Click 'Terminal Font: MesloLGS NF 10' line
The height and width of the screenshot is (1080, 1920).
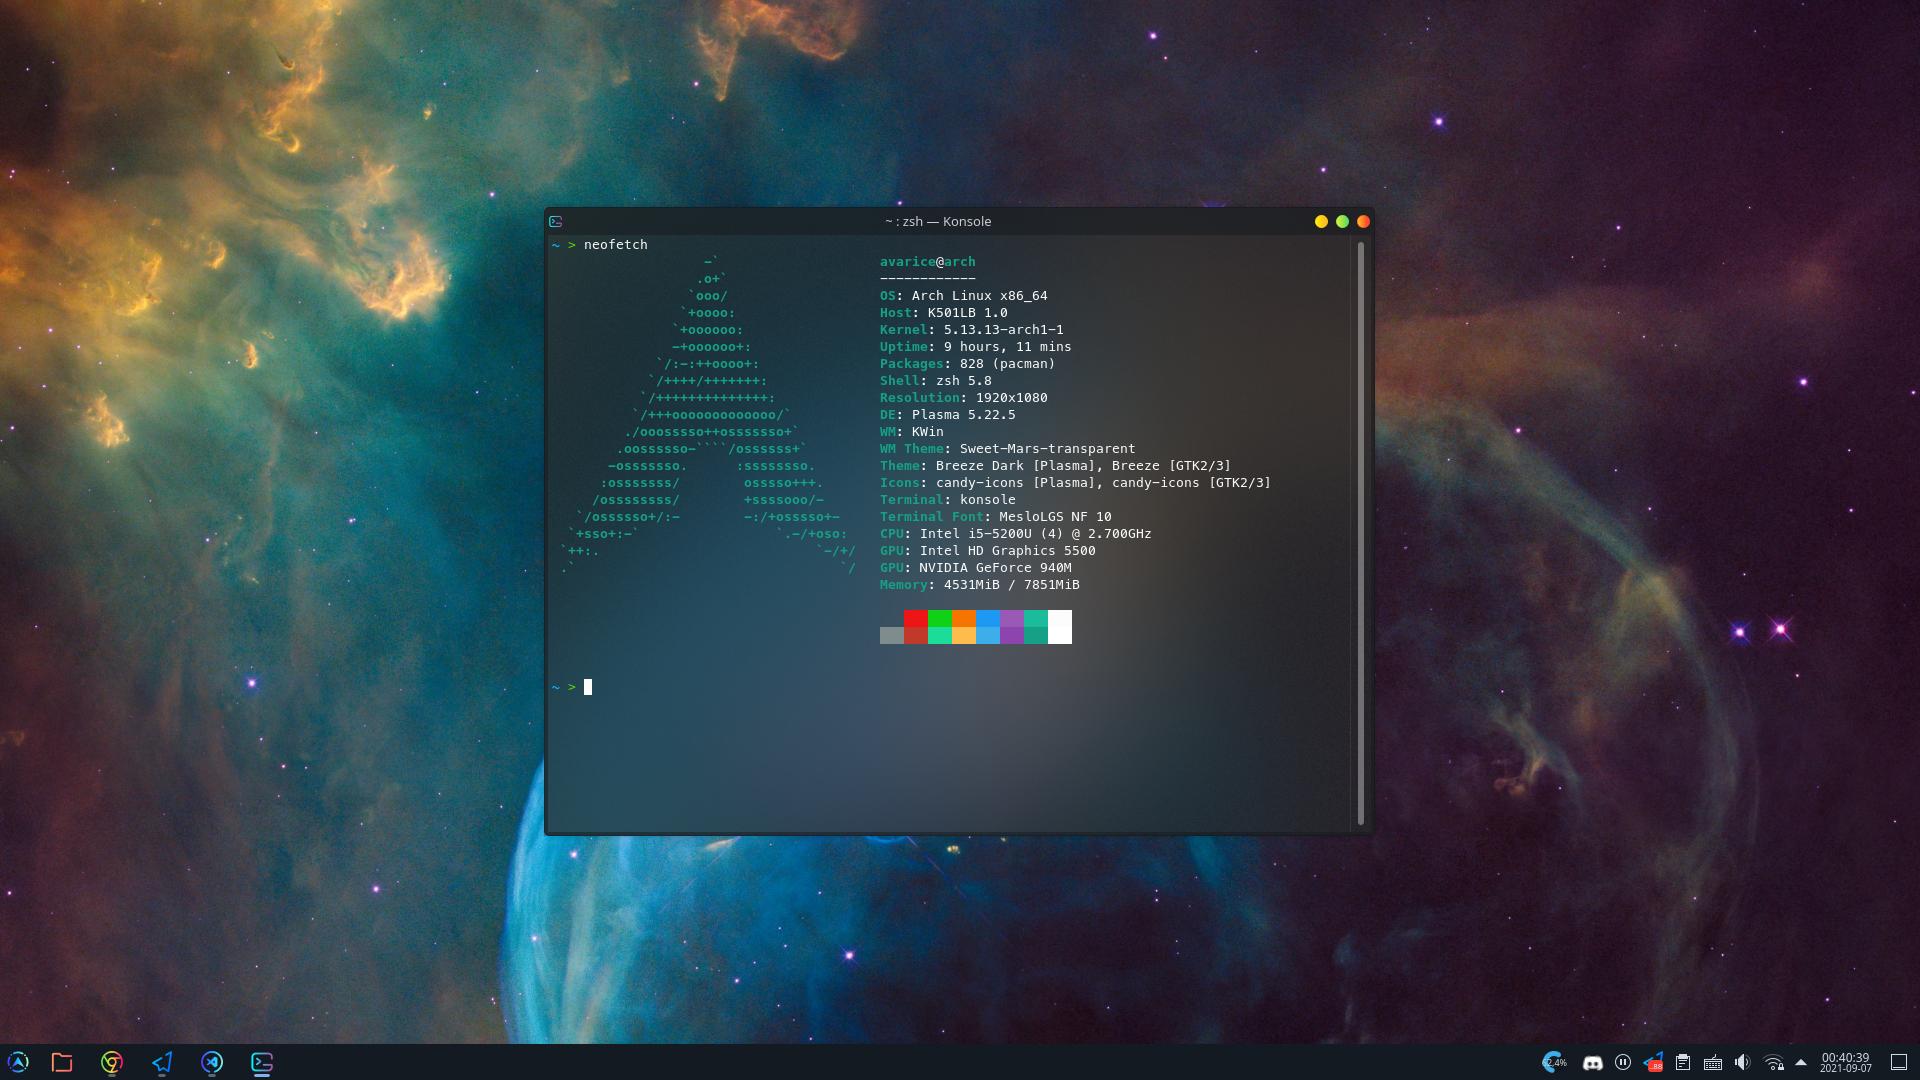[996, 517]
